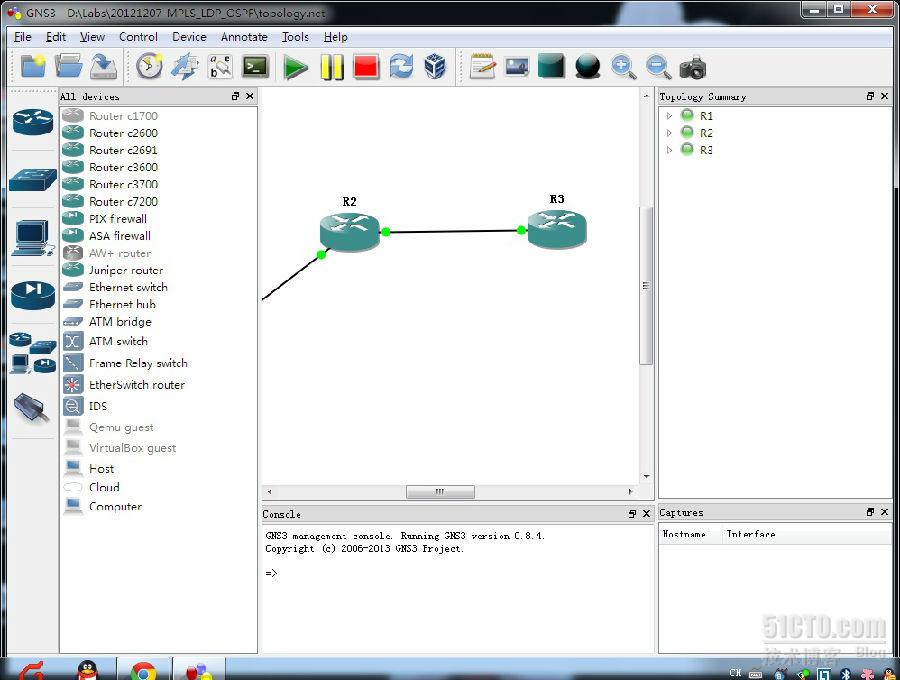Toggle interface labels with the abc icon
This screenshot has width=900, height=680.
tap(220, 67)
